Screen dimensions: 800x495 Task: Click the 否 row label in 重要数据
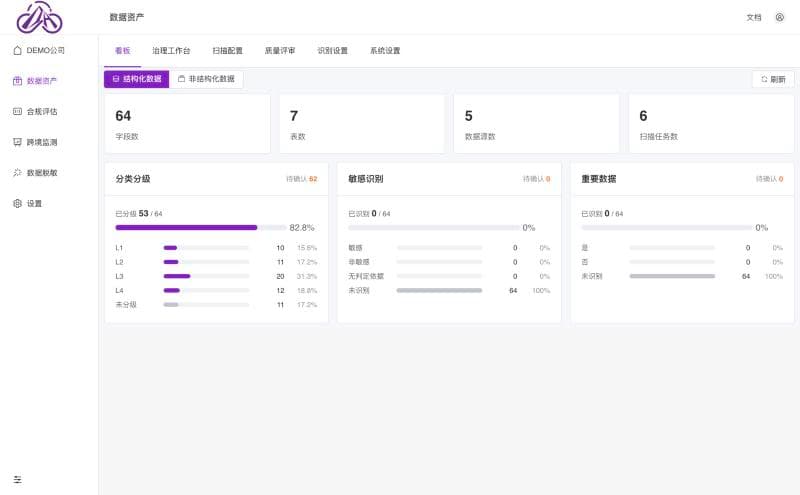click(x=585, y=262)
